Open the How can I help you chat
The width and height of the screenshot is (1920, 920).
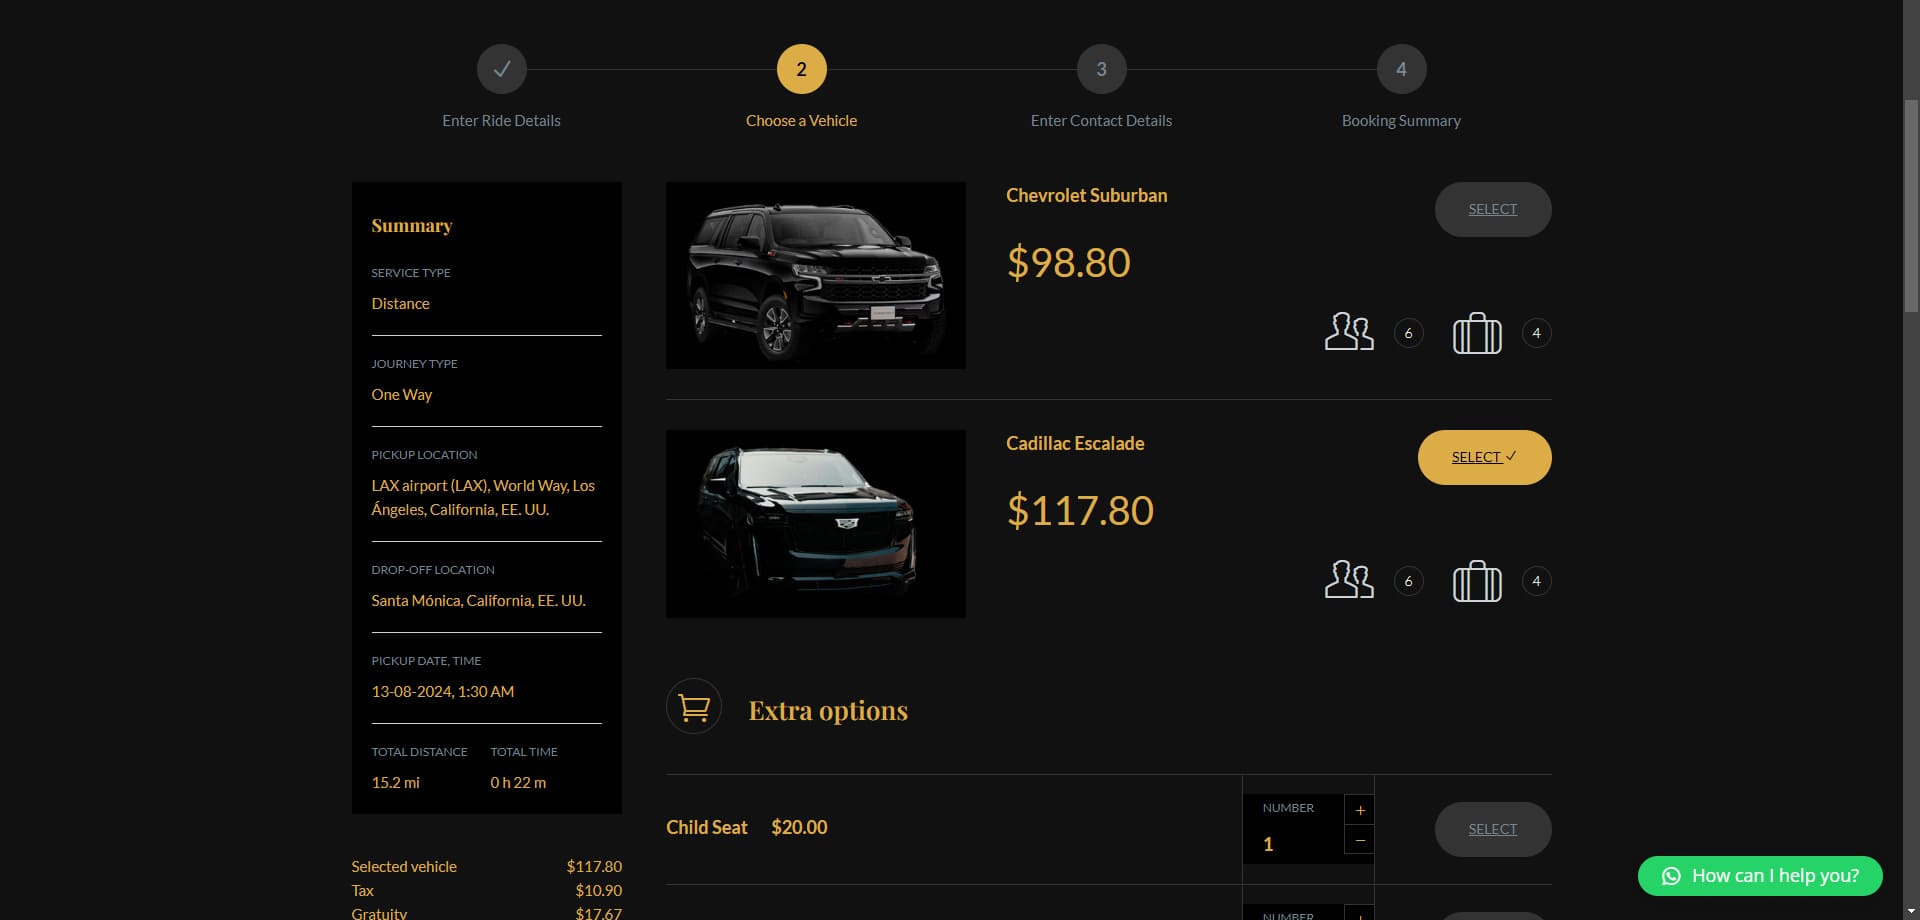point(1760,876)
